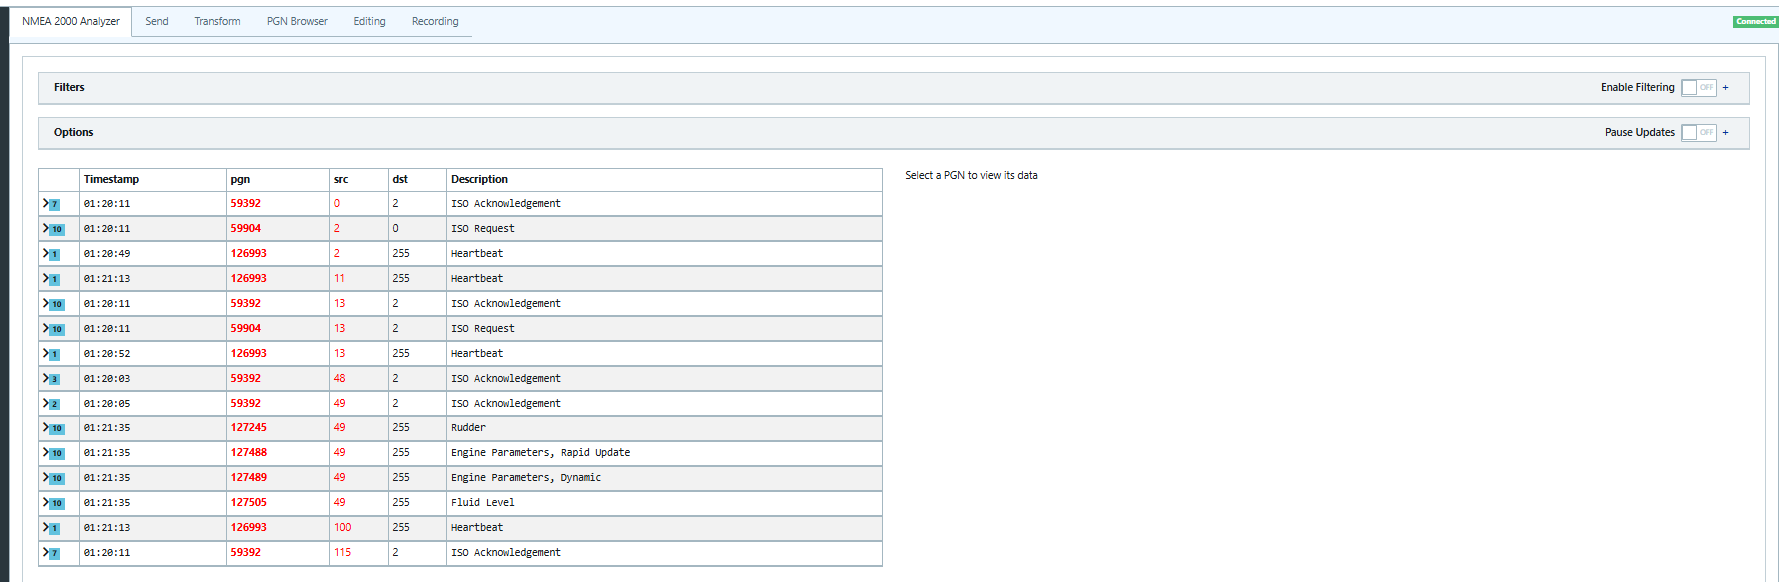
Task: Click the green Connected status badge
Action: (1755, 21)
